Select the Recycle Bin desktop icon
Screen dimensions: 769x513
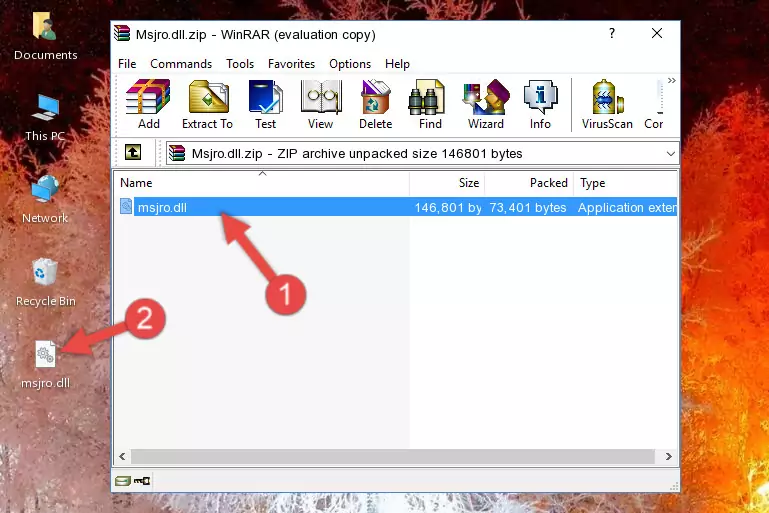tap(46, 283)
